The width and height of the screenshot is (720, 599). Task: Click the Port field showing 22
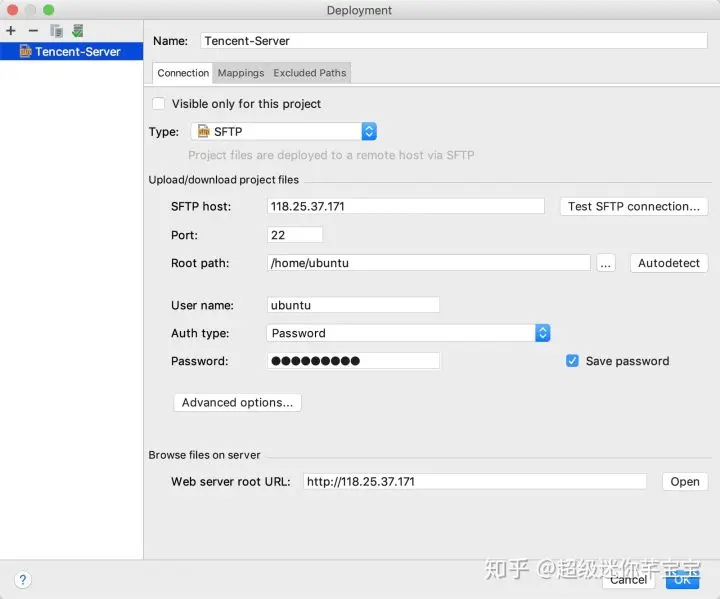click(294, 235)
